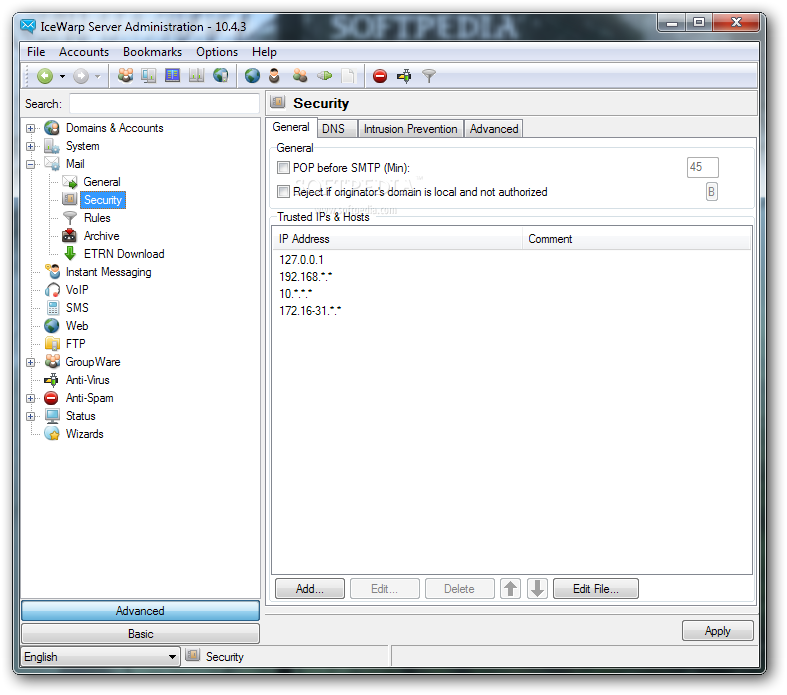Open the Options menu

click(217, 52)
